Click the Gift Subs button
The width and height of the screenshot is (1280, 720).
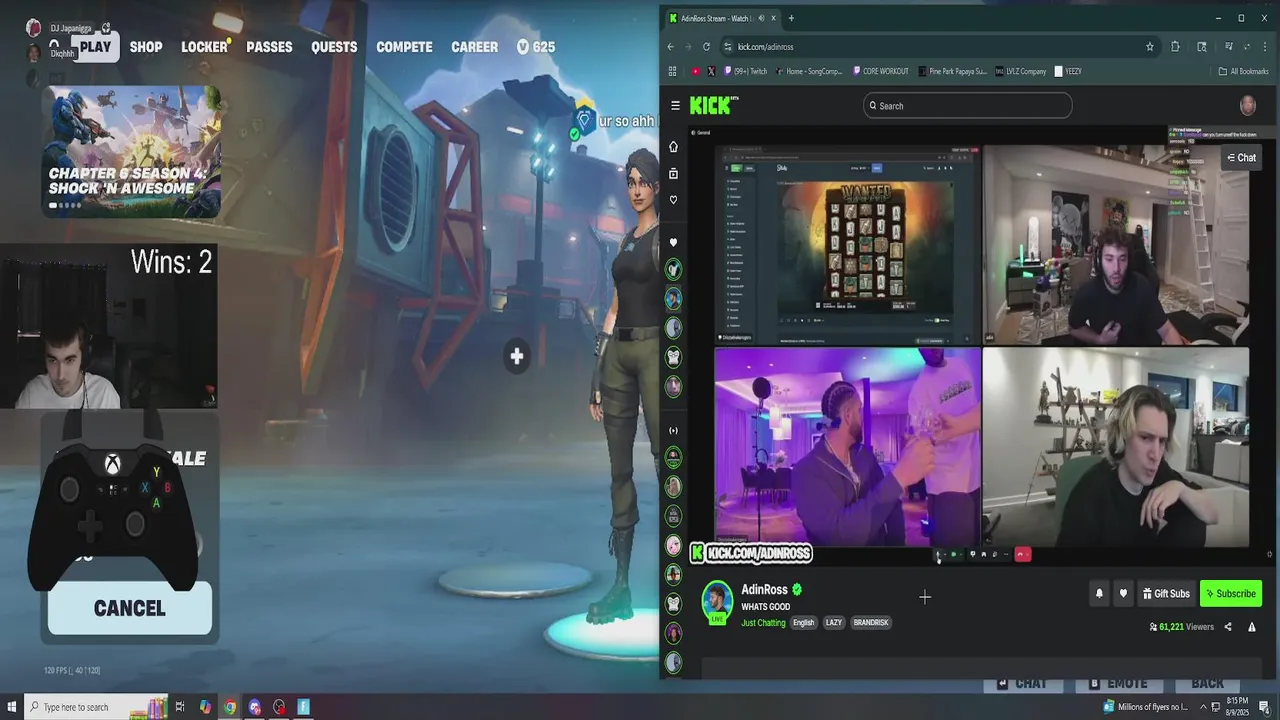tap(1165, 594)
